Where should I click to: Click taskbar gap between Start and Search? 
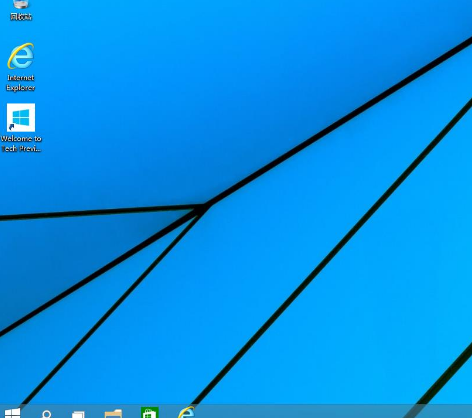(x=31, y=412)
